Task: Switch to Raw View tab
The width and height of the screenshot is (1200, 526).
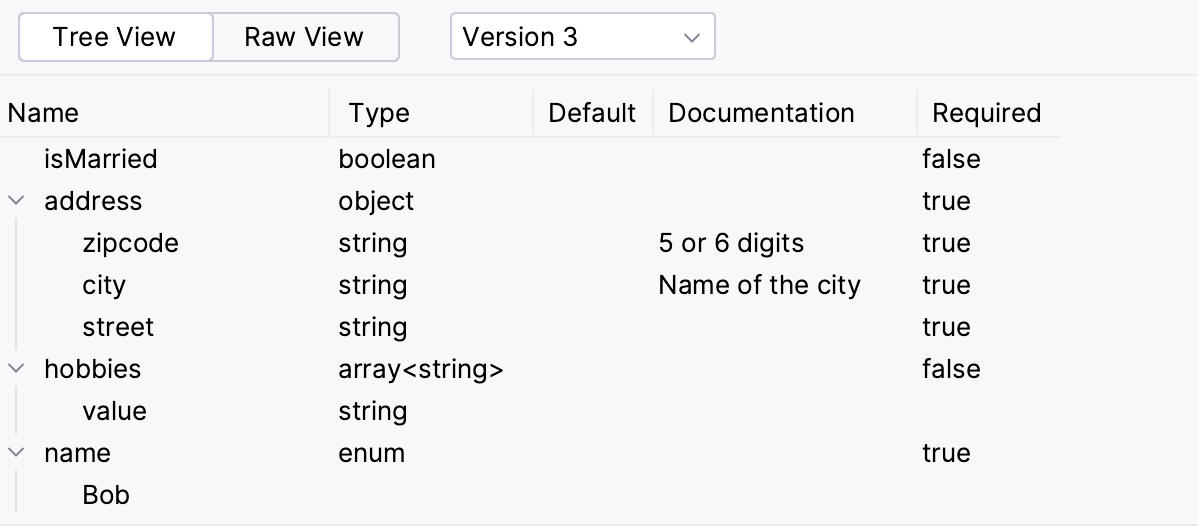Action: point(304,37)
